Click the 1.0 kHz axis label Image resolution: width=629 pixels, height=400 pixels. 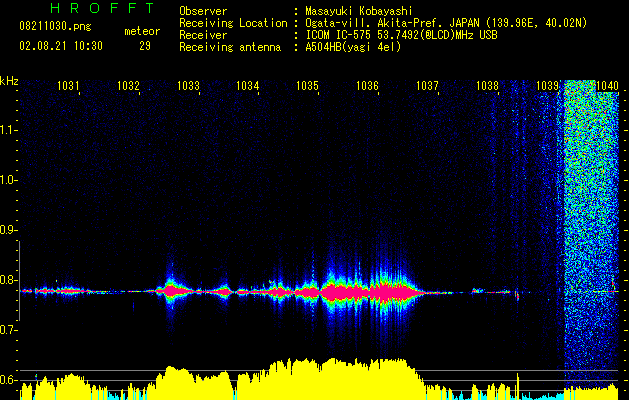click(7, 180)
